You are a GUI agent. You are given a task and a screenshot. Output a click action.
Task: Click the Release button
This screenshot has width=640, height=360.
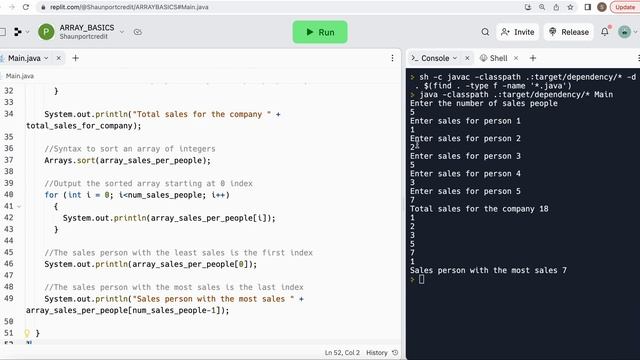tap(569, 32)
